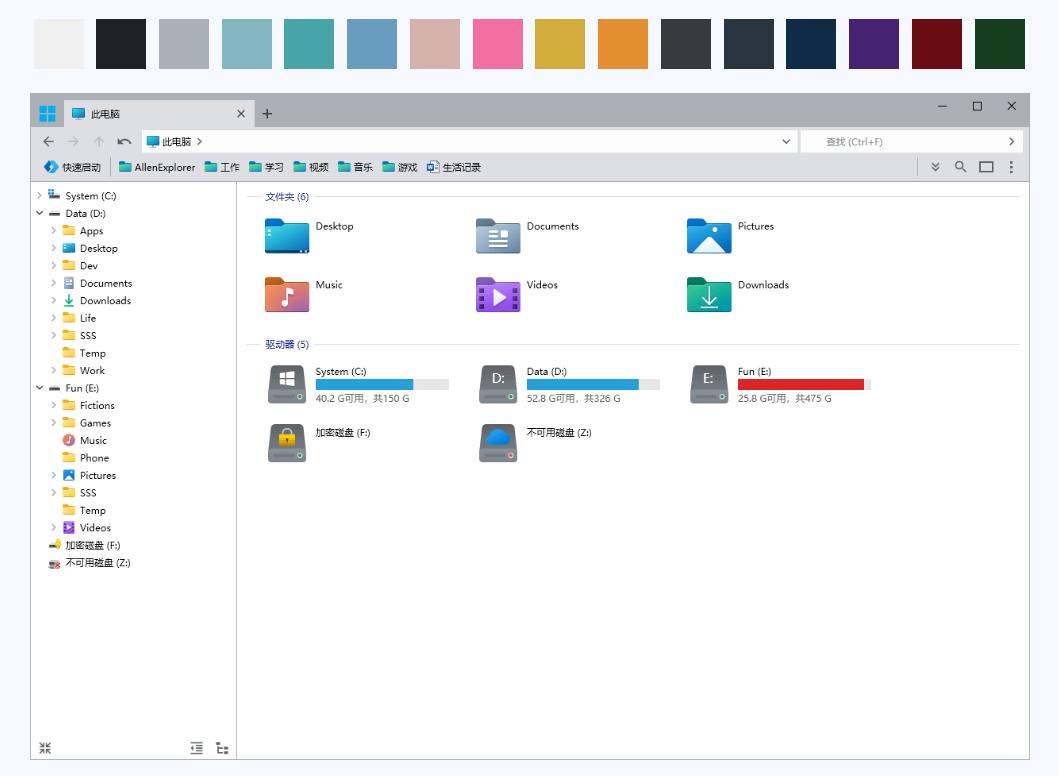Open the Music folder icon
This screenshot has width=1059, height=776.
[287, 294]
